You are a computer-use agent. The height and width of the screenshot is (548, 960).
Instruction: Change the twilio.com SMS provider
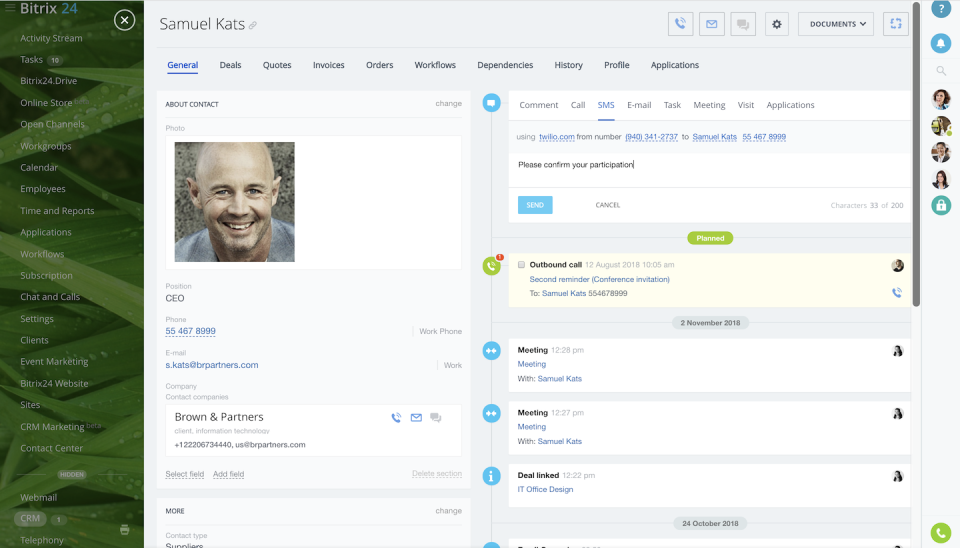[x=557, y=137]
